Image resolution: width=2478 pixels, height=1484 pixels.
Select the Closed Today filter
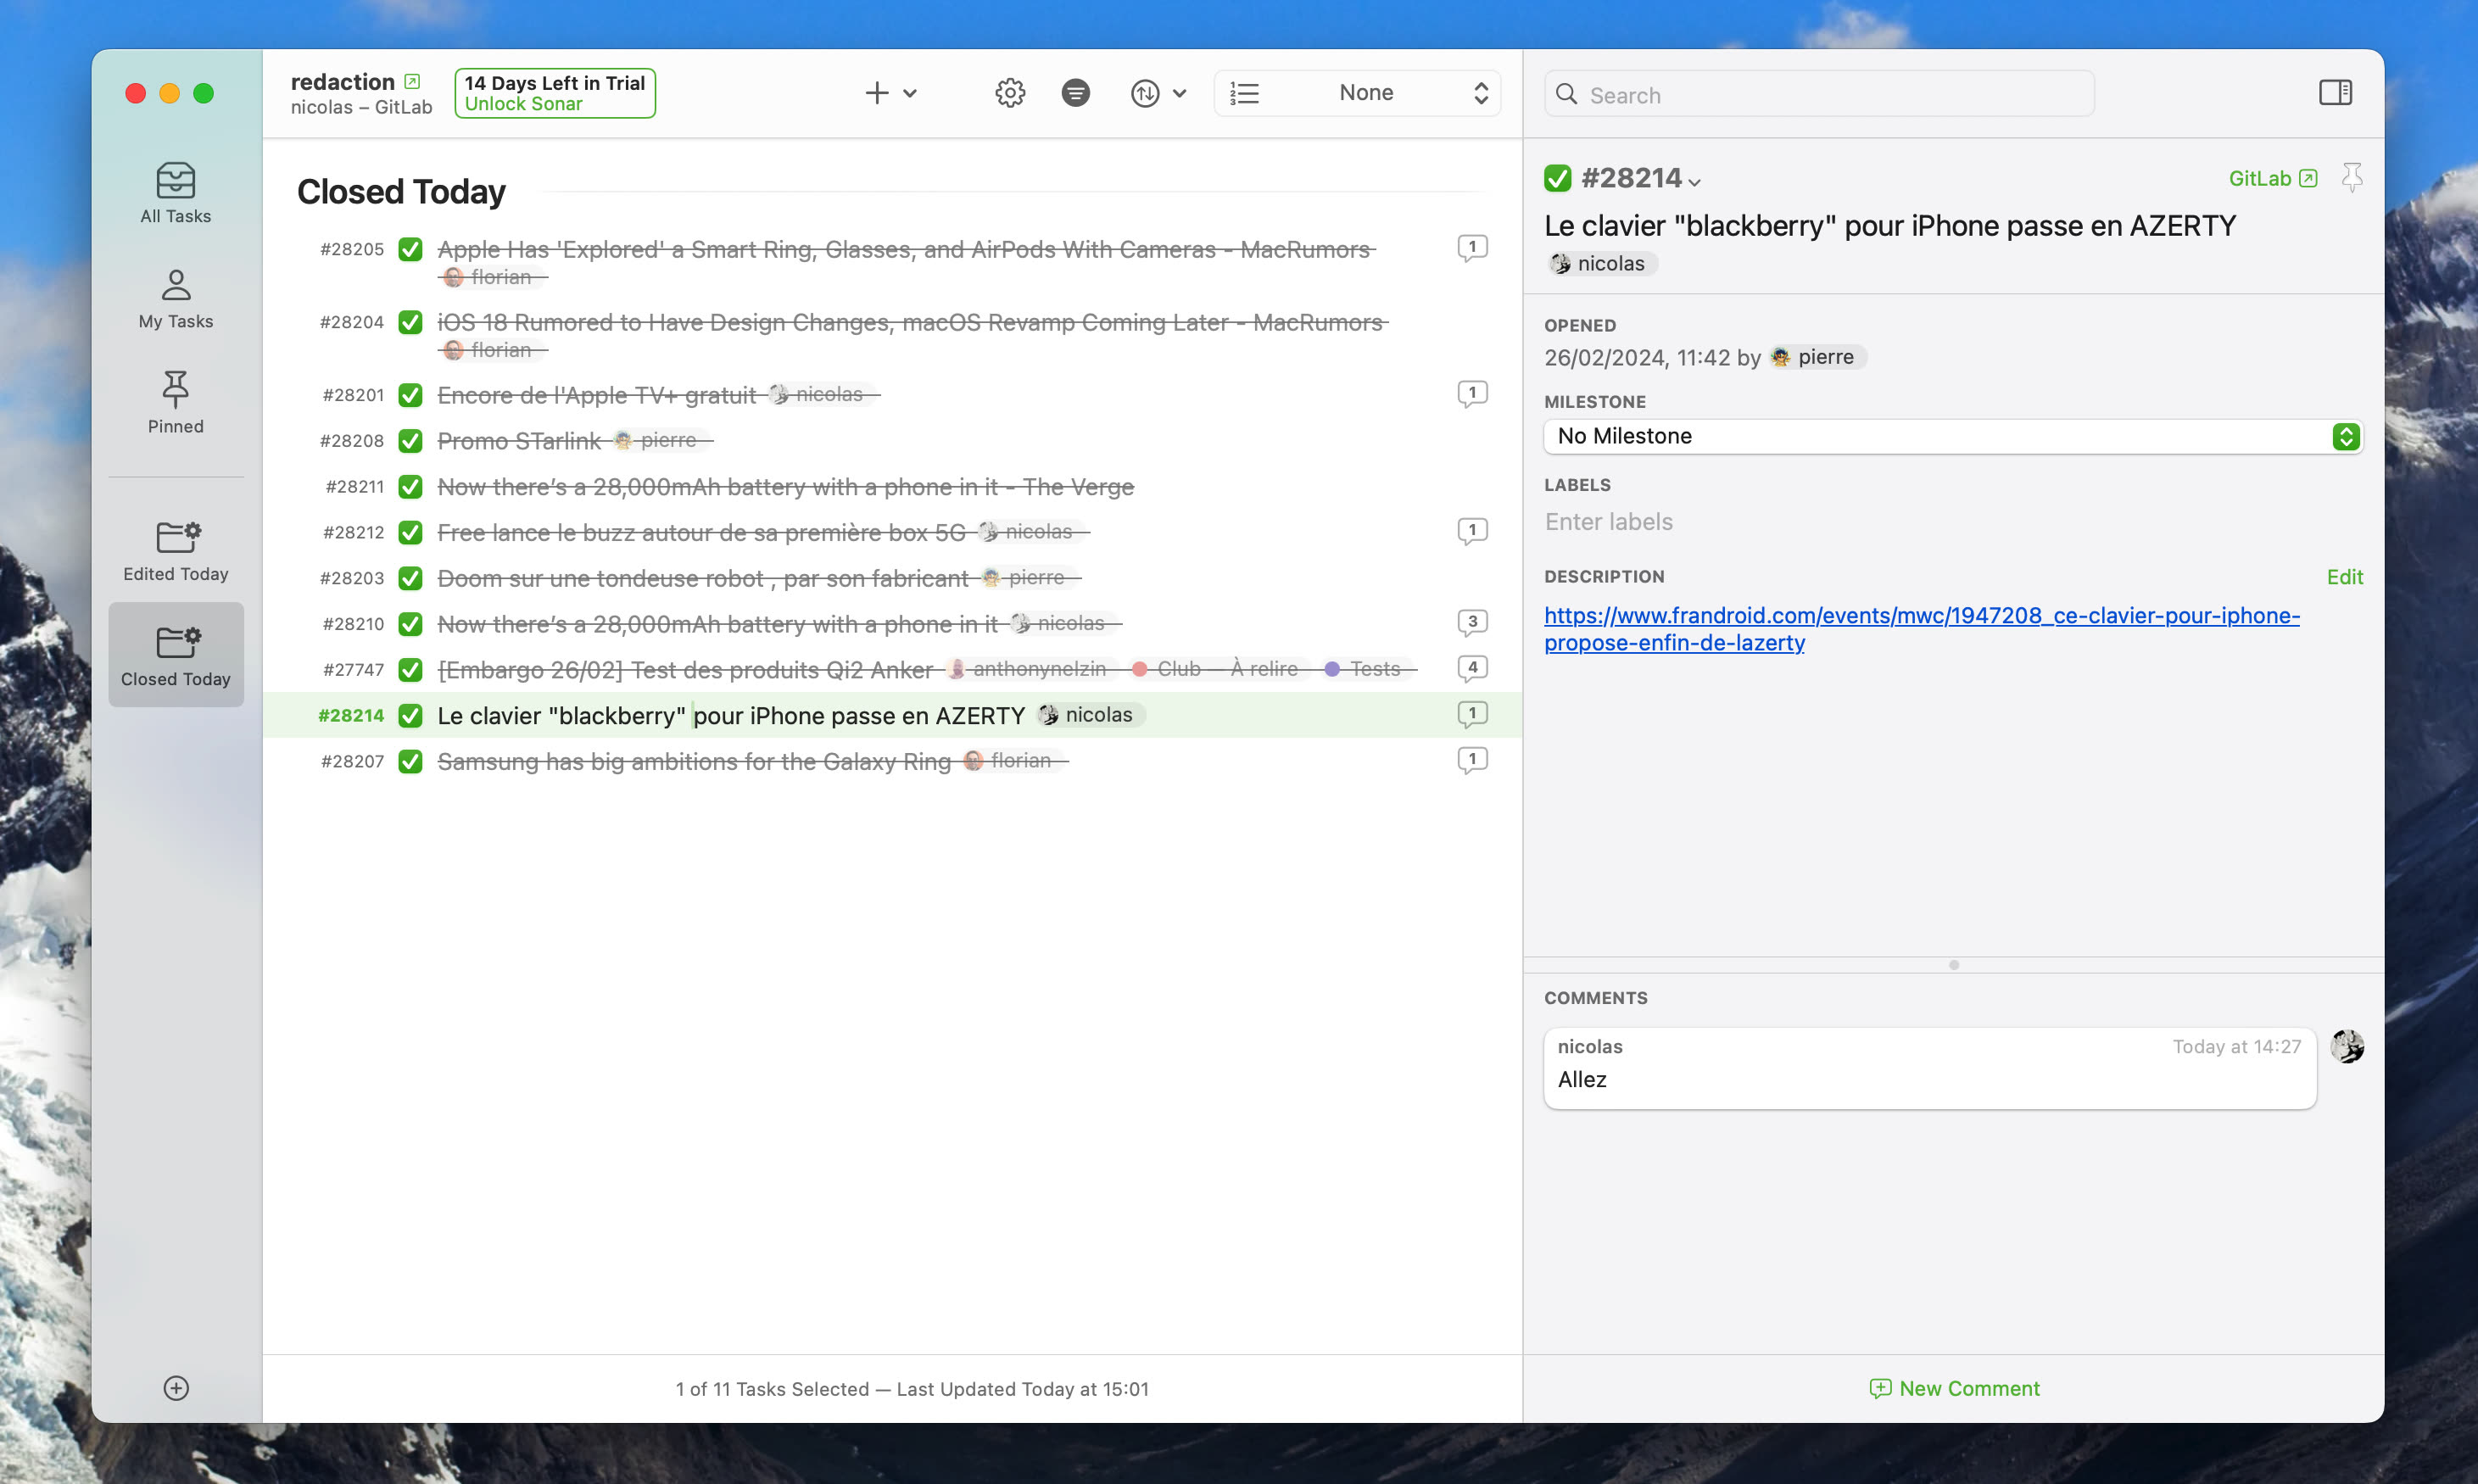(x=175, y=655)
